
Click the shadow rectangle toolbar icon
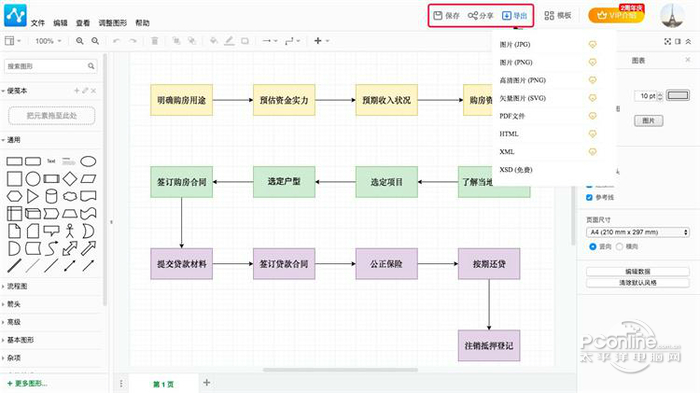coord(245,41)
